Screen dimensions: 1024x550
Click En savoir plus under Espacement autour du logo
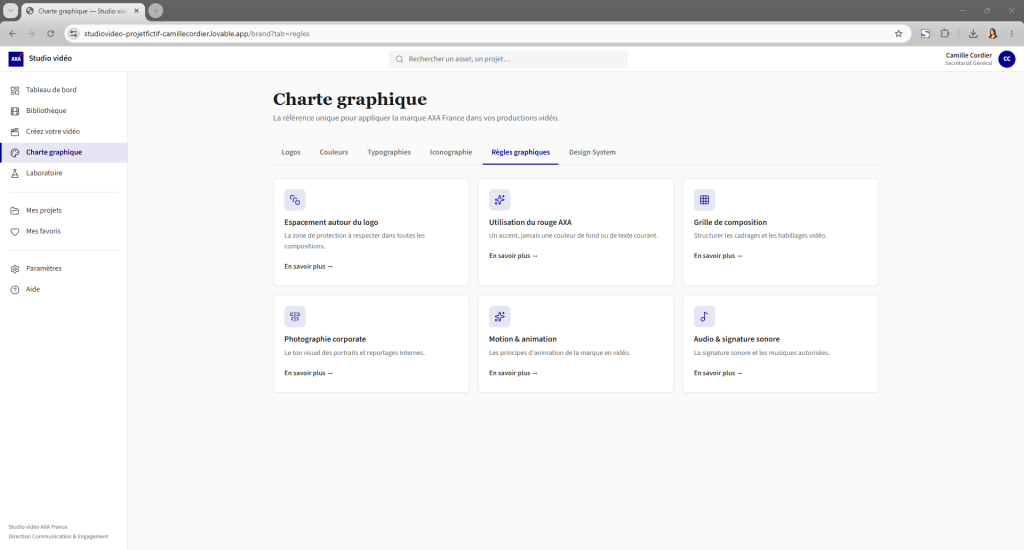308,267
